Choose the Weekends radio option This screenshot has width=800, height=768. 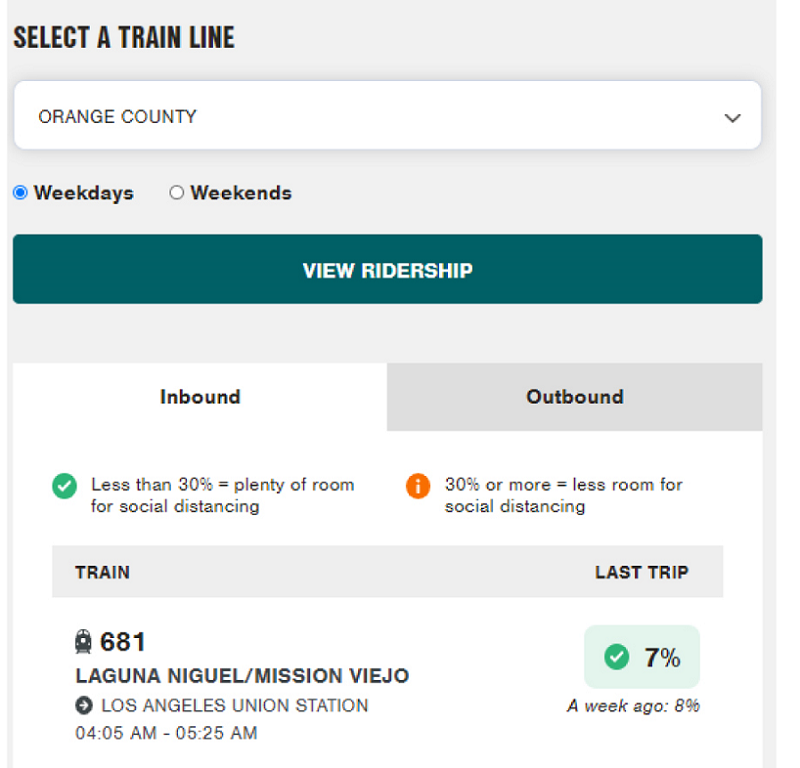click(x=177, y=193)
